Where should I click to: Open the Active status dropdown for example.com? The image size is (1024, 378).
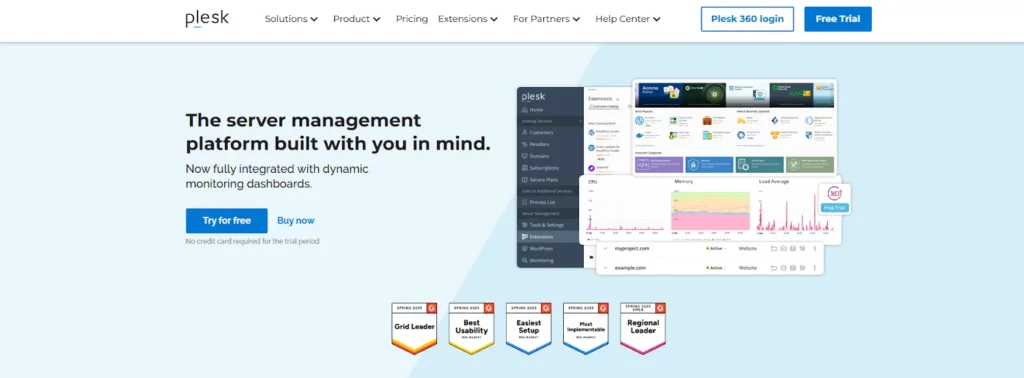(716, 268)
